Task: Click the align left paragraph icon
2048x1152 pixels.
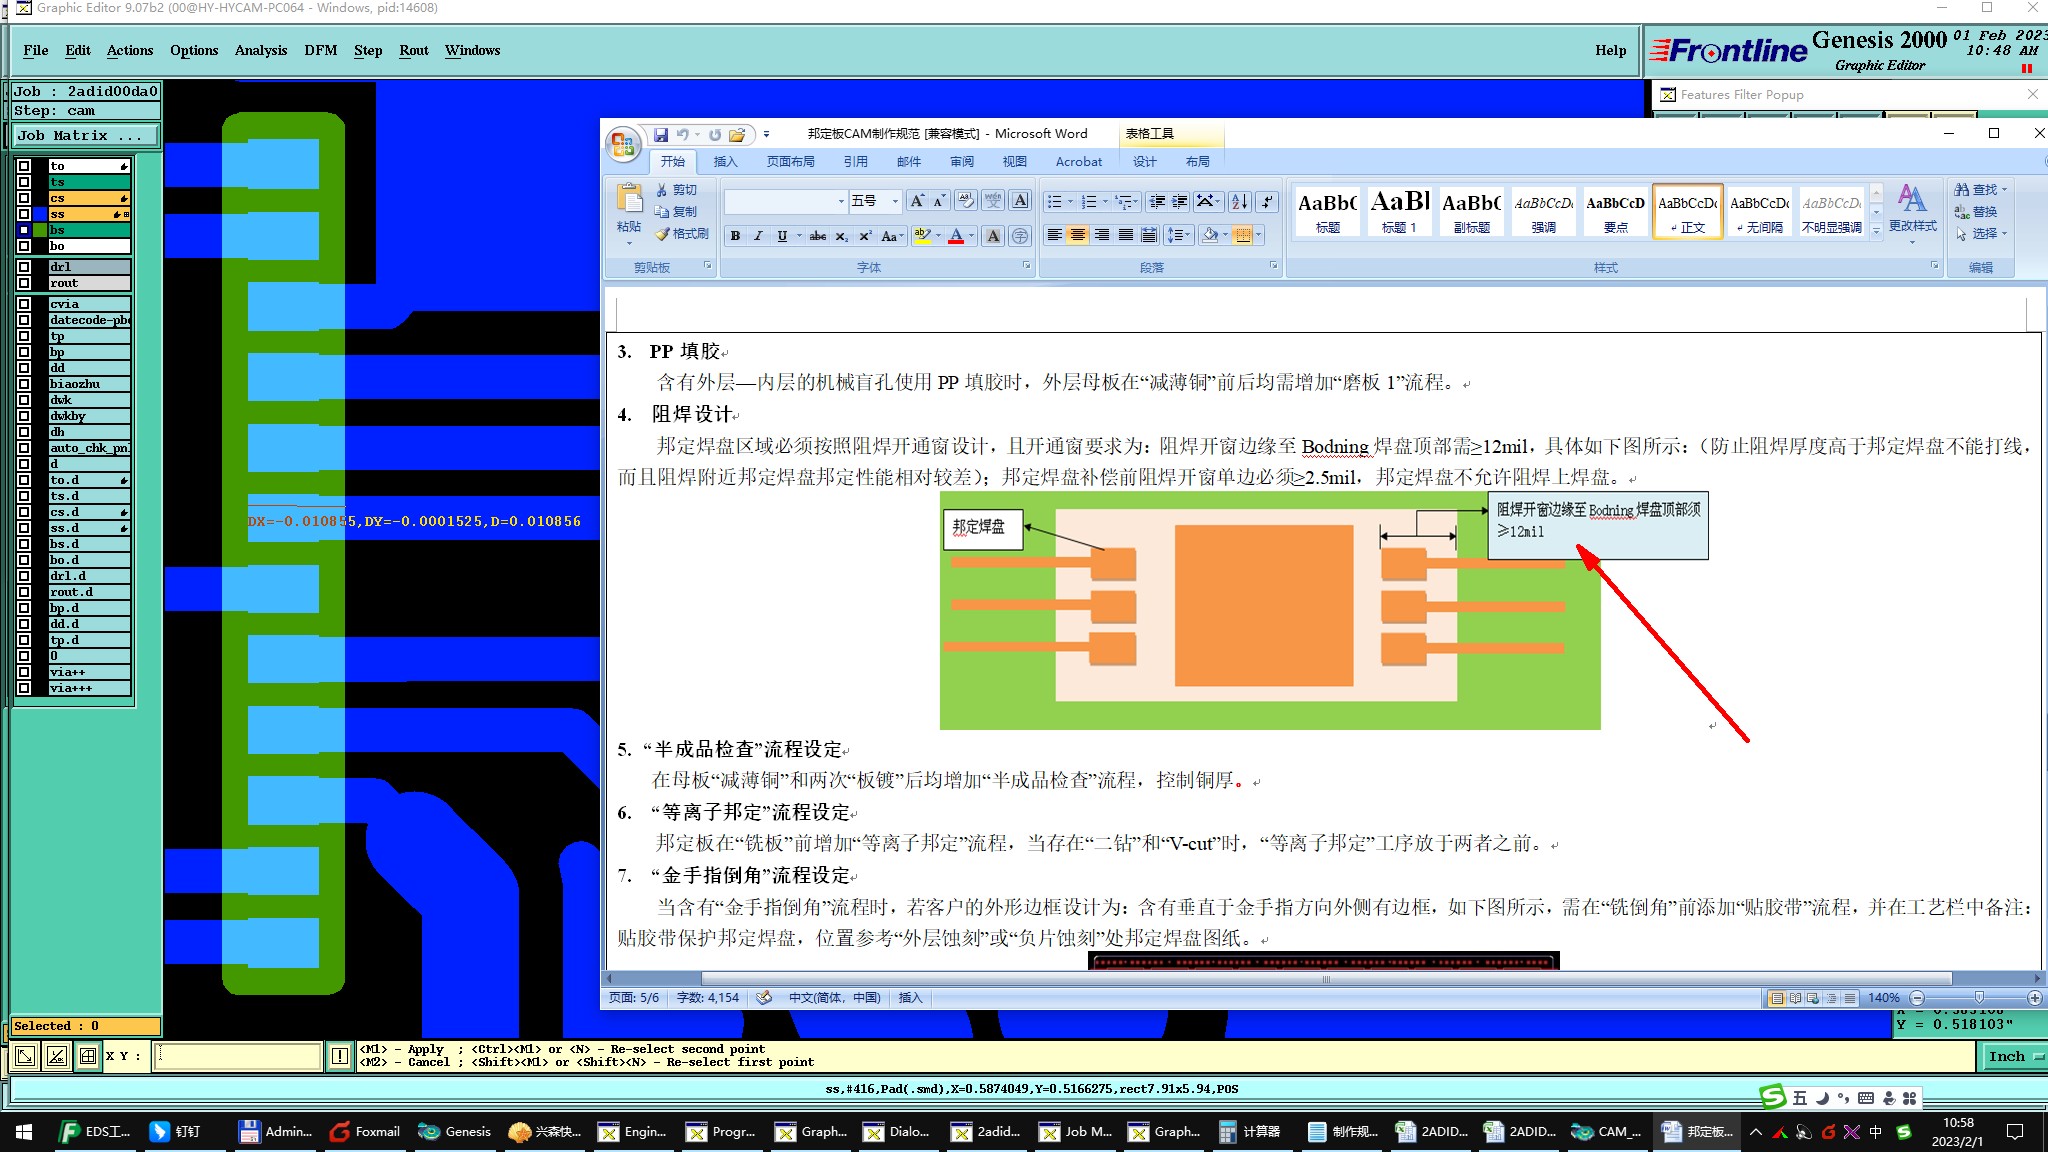Action: [x=1054, y=236]
